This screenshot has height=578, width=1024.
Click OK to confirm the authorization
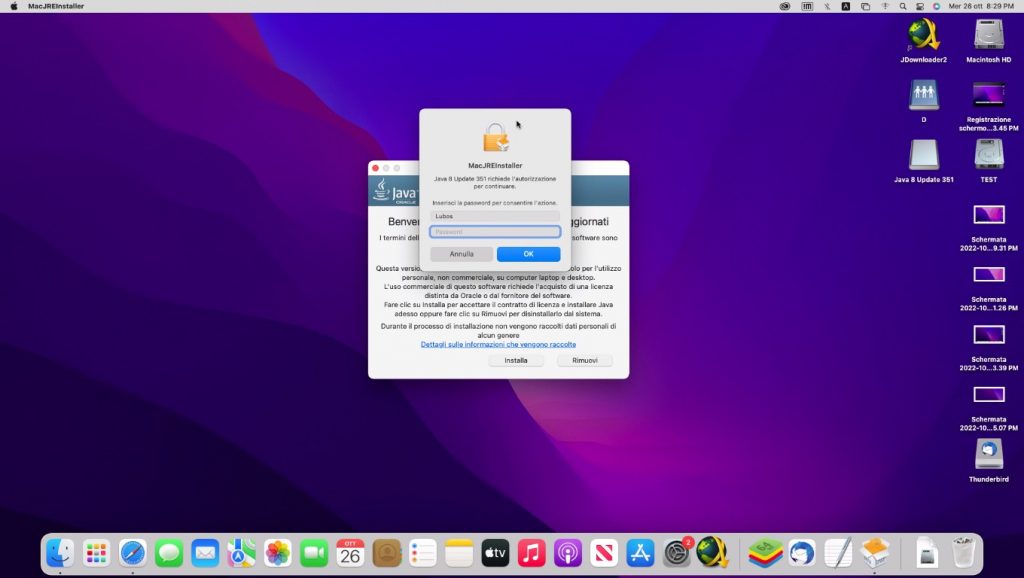point(527,254)
